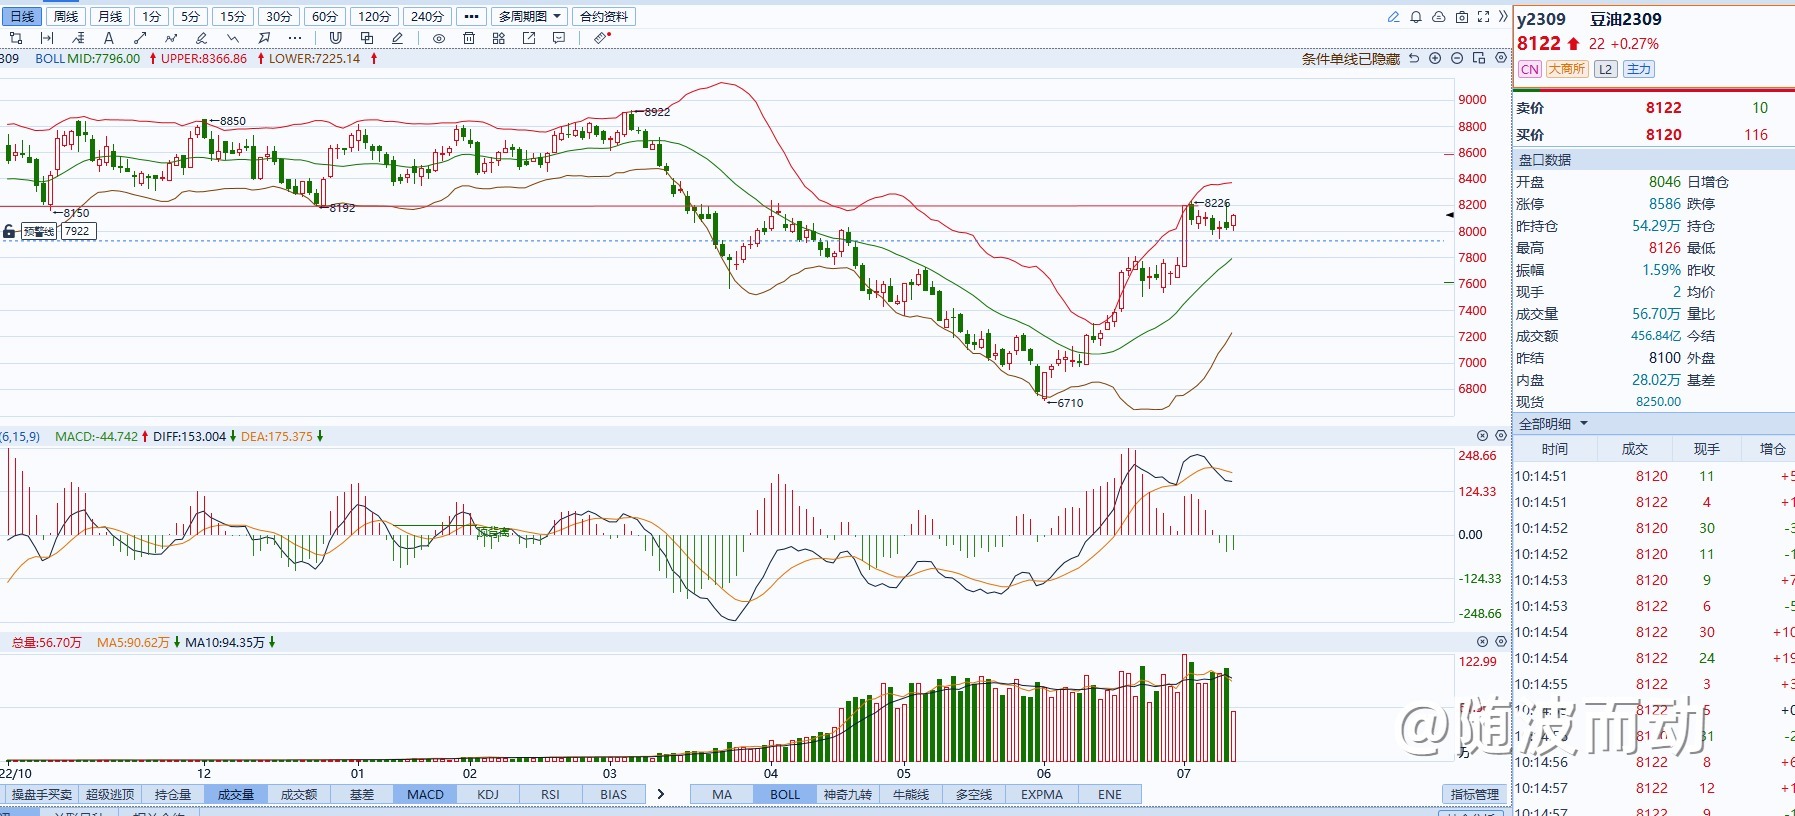Viewport: 1795px width, 816px height.
Task: Take a screenshot with the camera icon
Action: point(1462,17)
